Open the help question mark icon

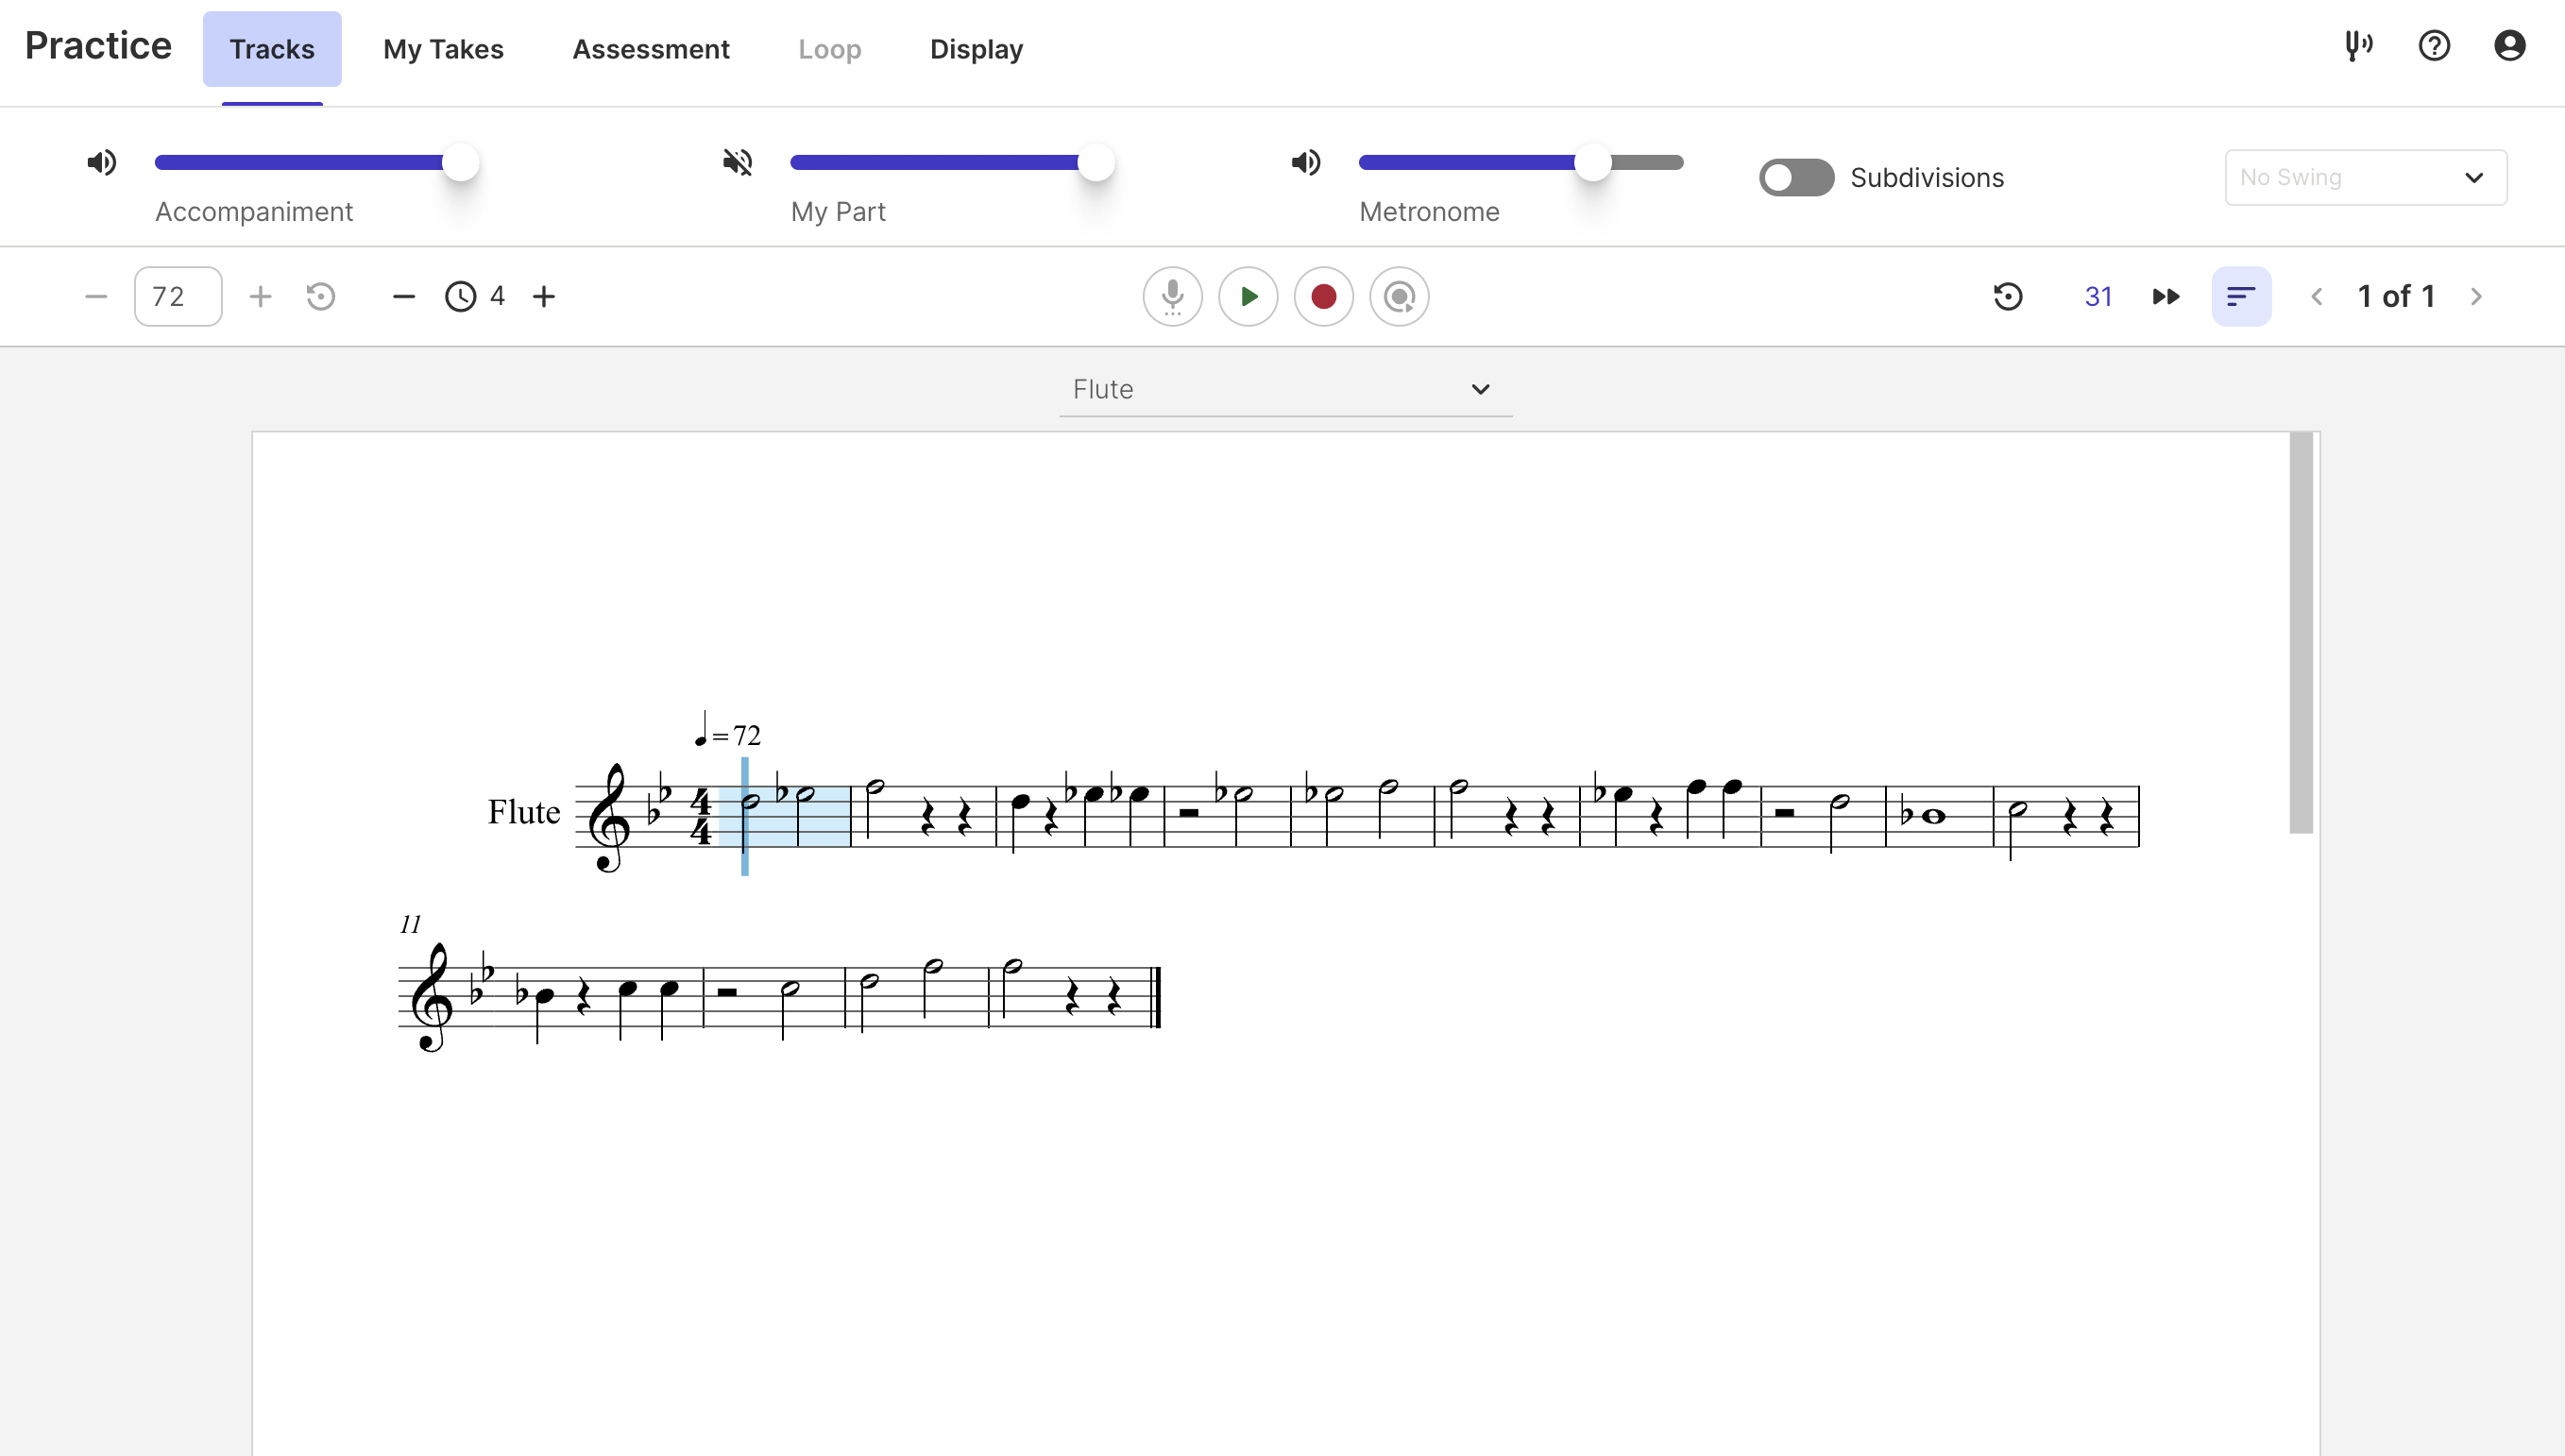(x=2434, y=45)
